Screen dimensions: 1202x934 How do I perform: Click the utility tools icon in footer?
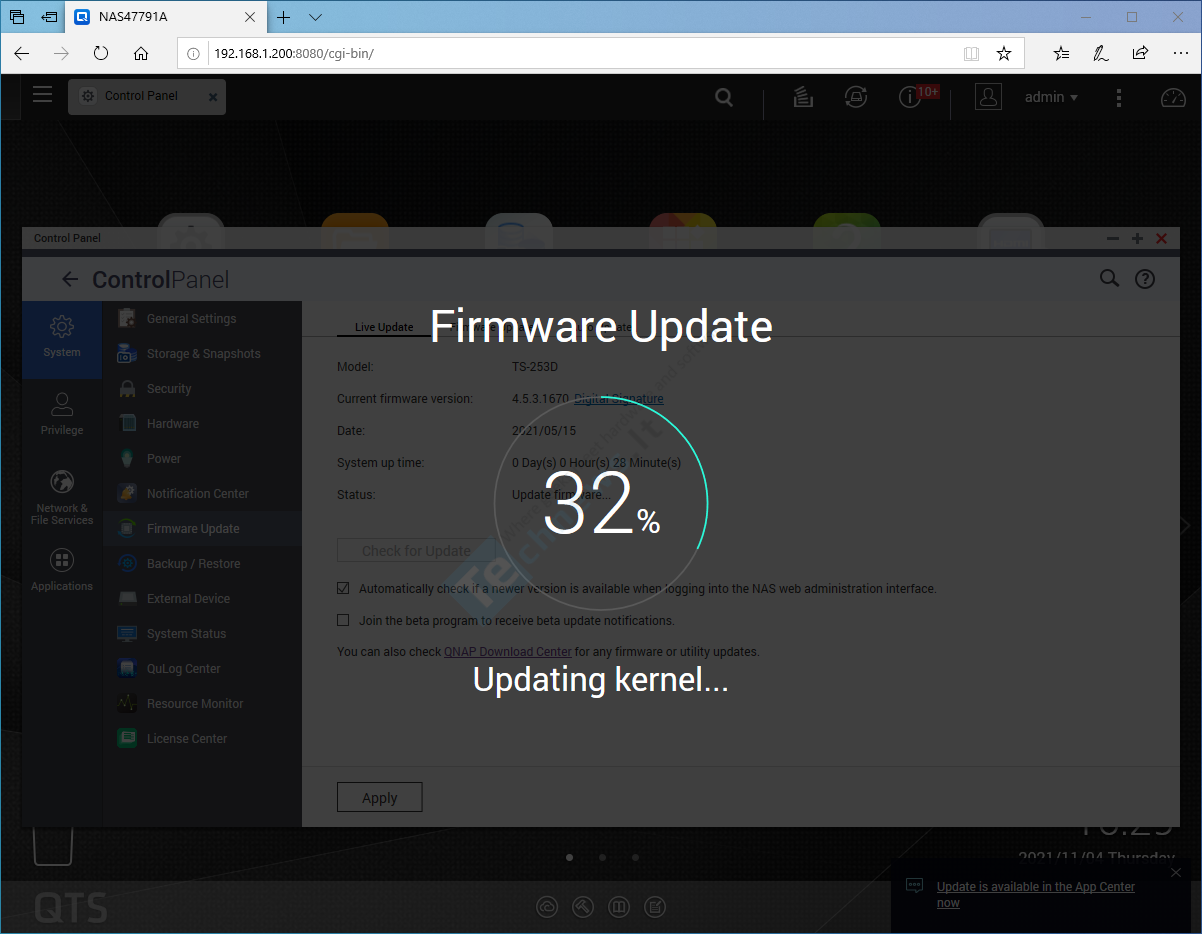(x=583, y=907)
